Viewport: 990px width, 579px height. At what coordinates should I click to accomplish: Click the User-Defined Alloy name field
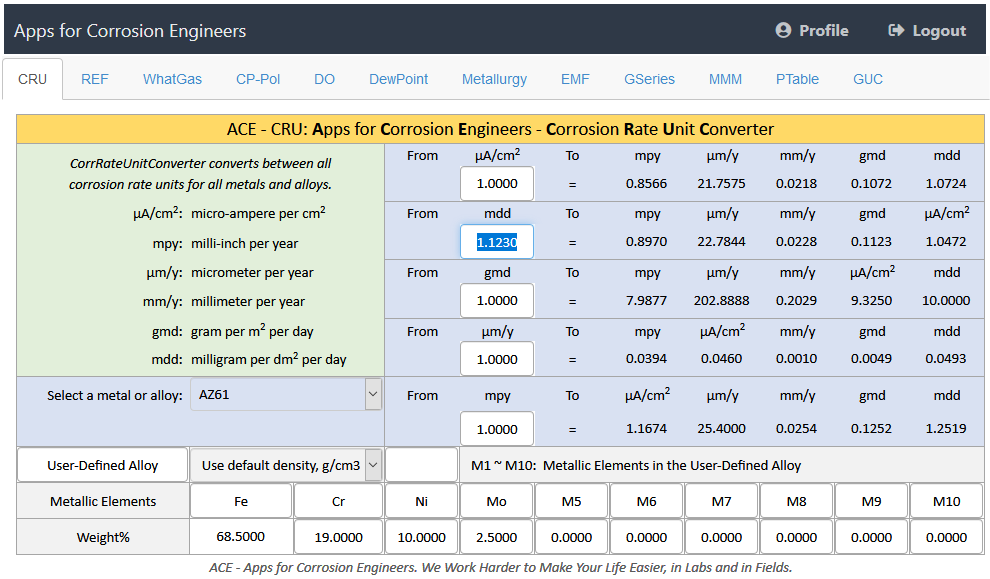(103, 465)
